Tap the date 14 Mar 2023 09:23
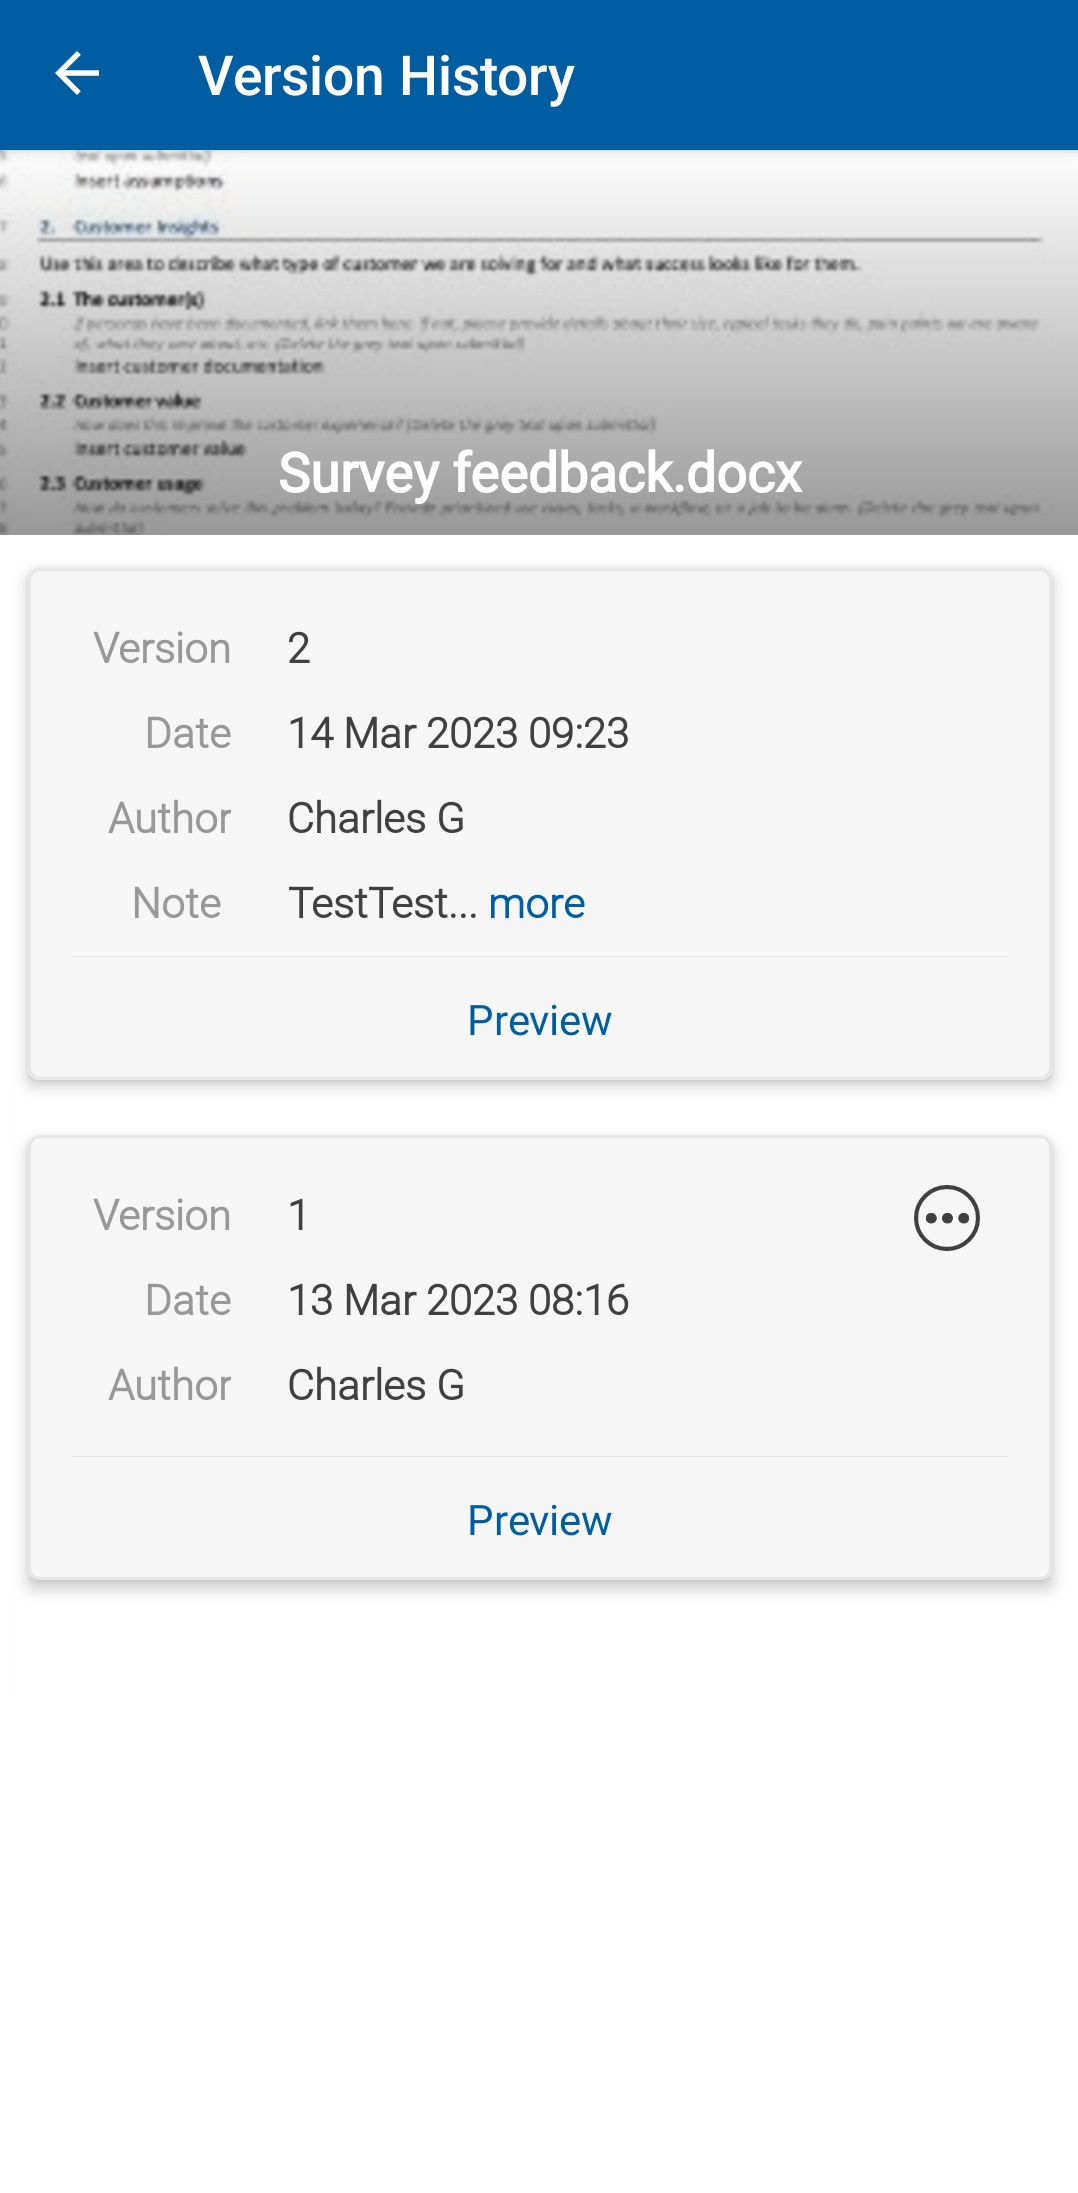Image resolution: width=1078 pixels, height=2193 pixels. point(458,734)
